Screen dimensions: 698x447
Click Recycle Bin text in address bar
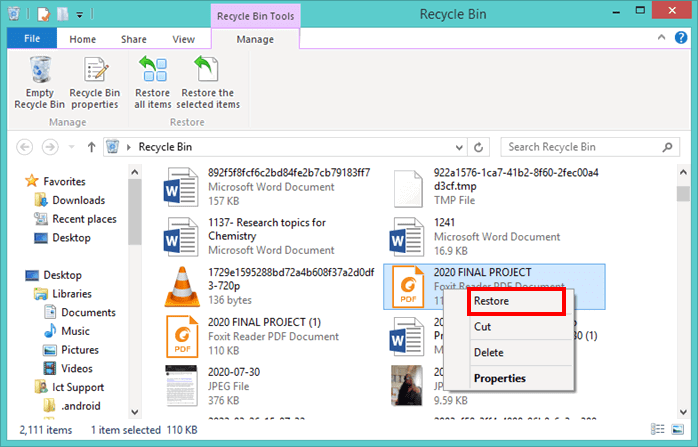coord(165,147)
